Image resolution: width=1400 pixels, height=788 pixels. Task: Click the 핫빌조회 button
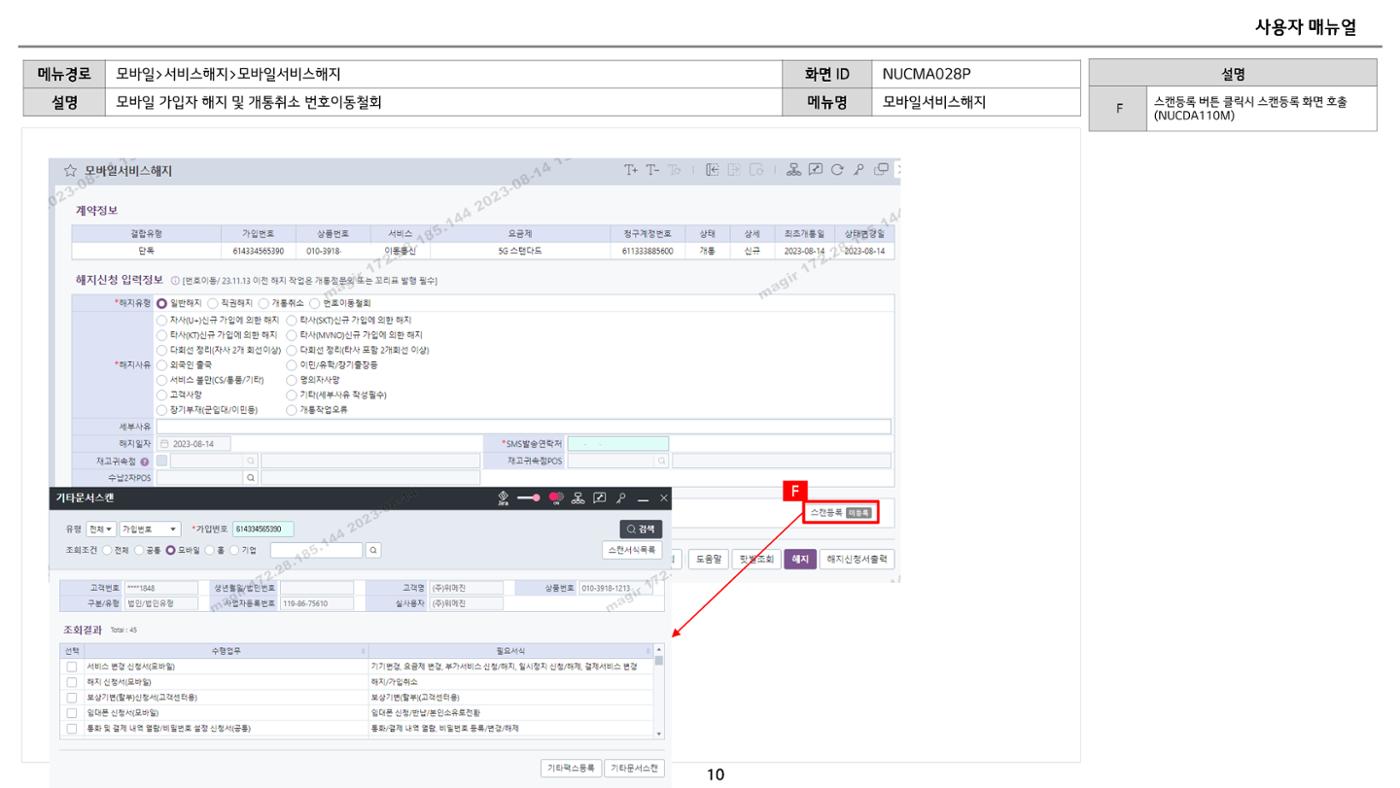[x=756, y=559]
